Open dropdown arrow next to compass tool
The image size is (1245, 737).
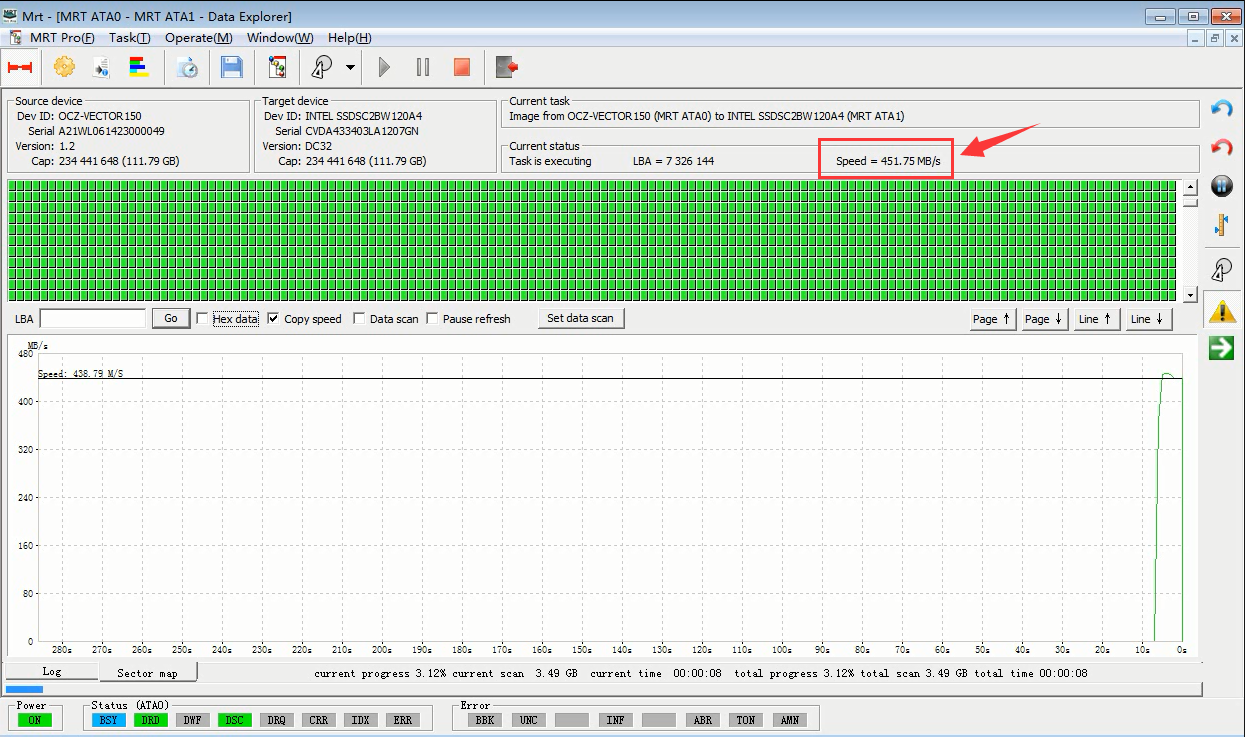(350, 68)
